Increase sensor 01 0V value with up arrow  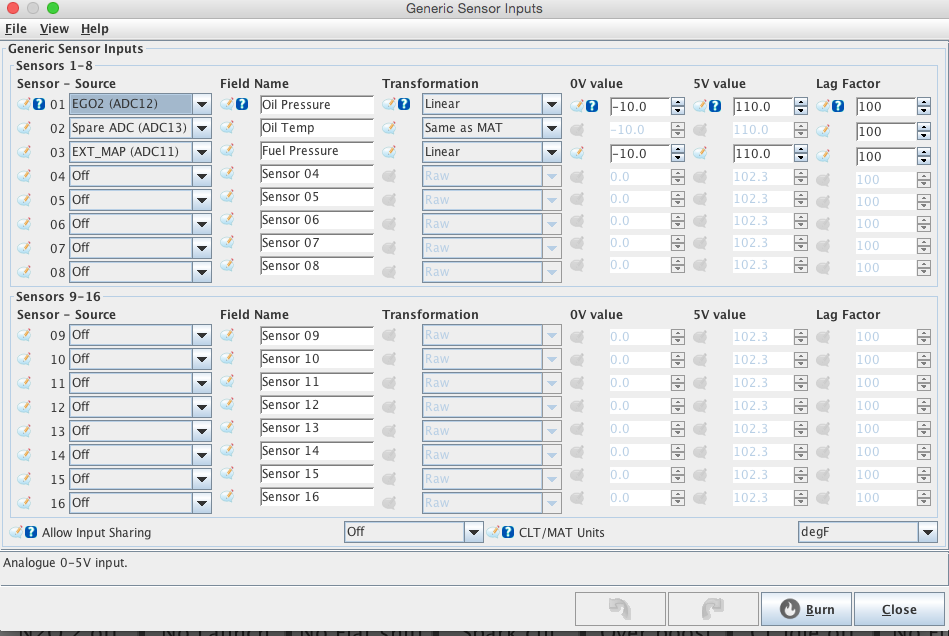pos(678,101)
